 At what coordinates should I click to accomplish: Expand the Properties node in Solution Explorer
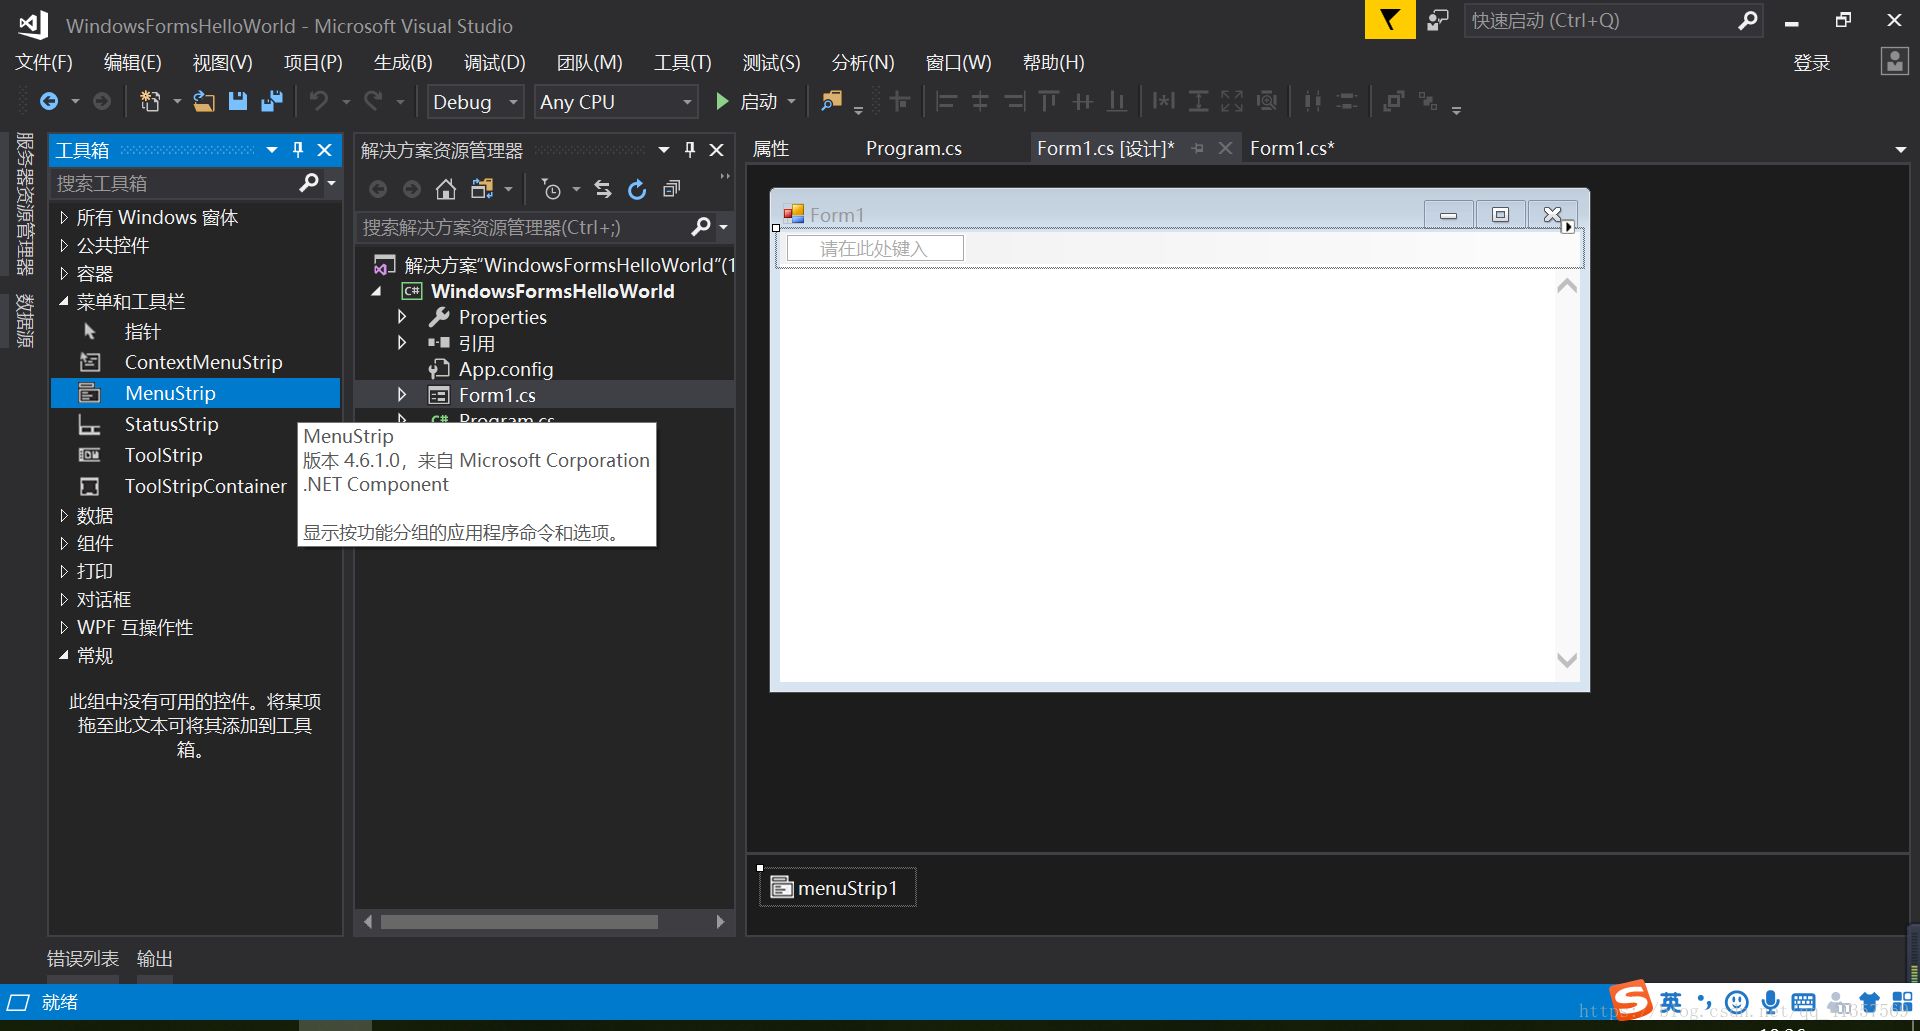coord(402,317)
